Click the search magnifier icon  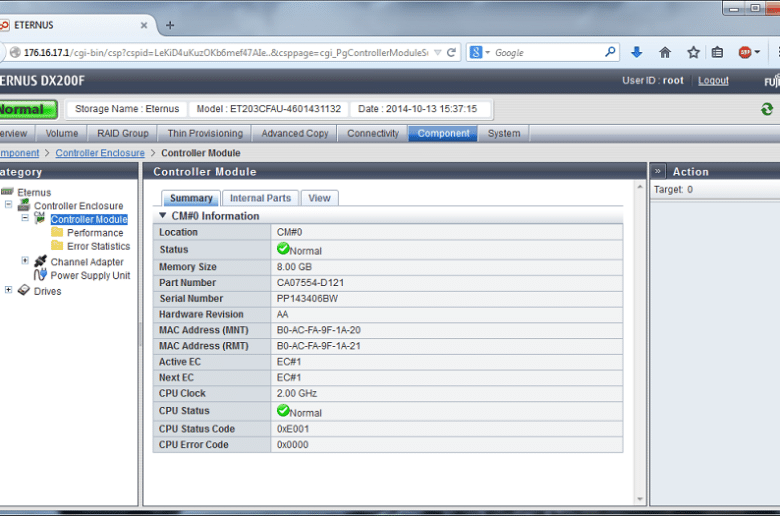pyautogui.click(x=610, y=52)
